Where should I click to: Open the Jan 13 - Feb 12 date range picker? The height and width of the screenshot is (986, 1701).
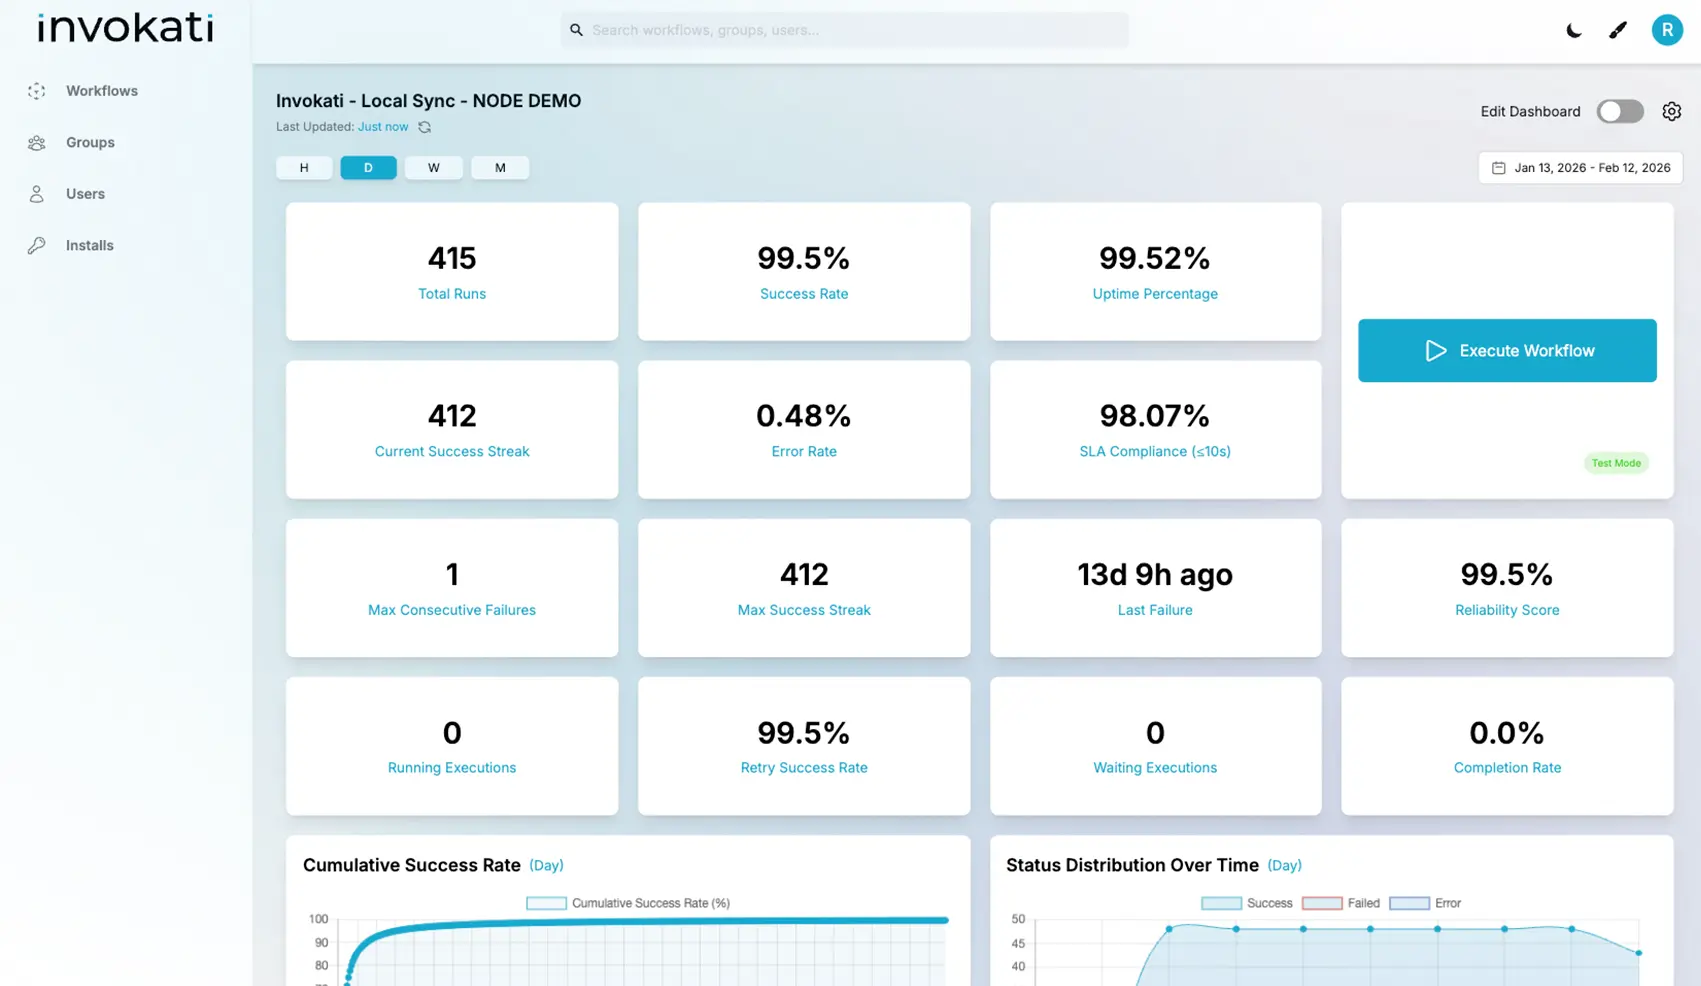point(1592,167)
